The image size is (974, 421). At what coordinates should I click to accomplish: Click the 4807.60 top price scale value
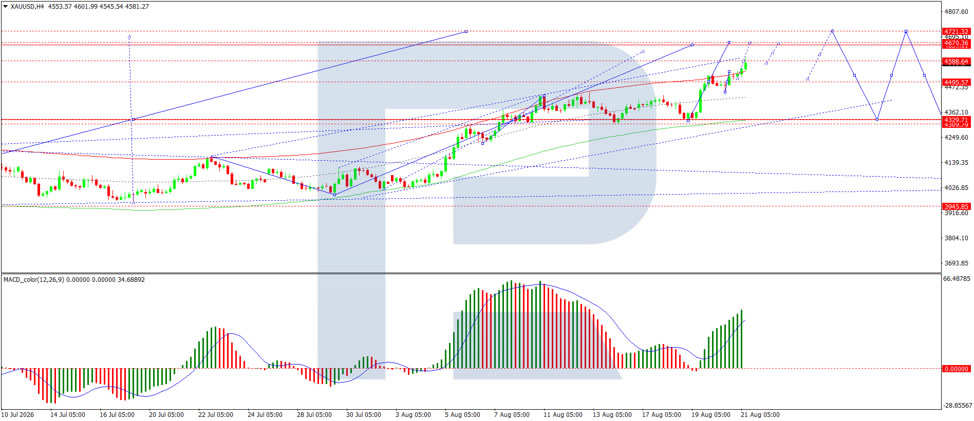click(957, 11)
